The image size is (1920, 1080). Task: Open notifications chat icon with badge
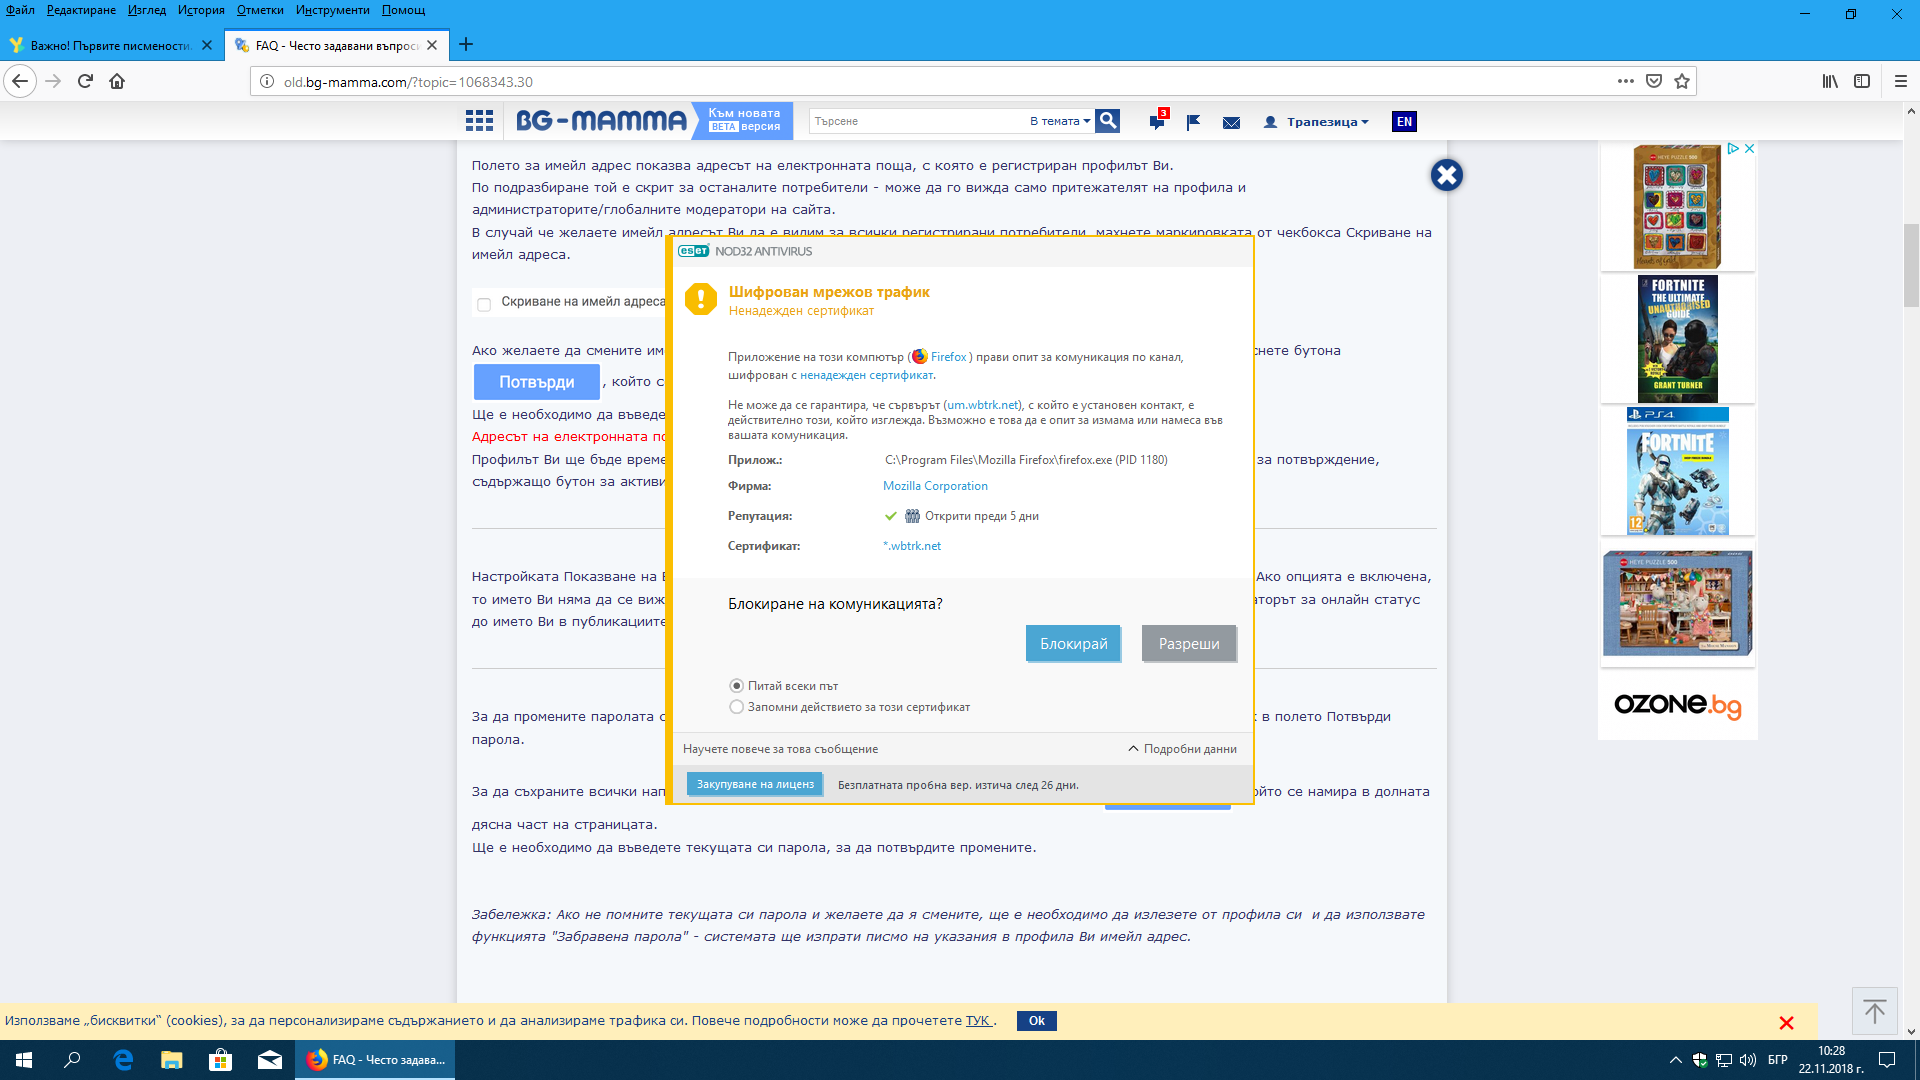(1158, 121)
